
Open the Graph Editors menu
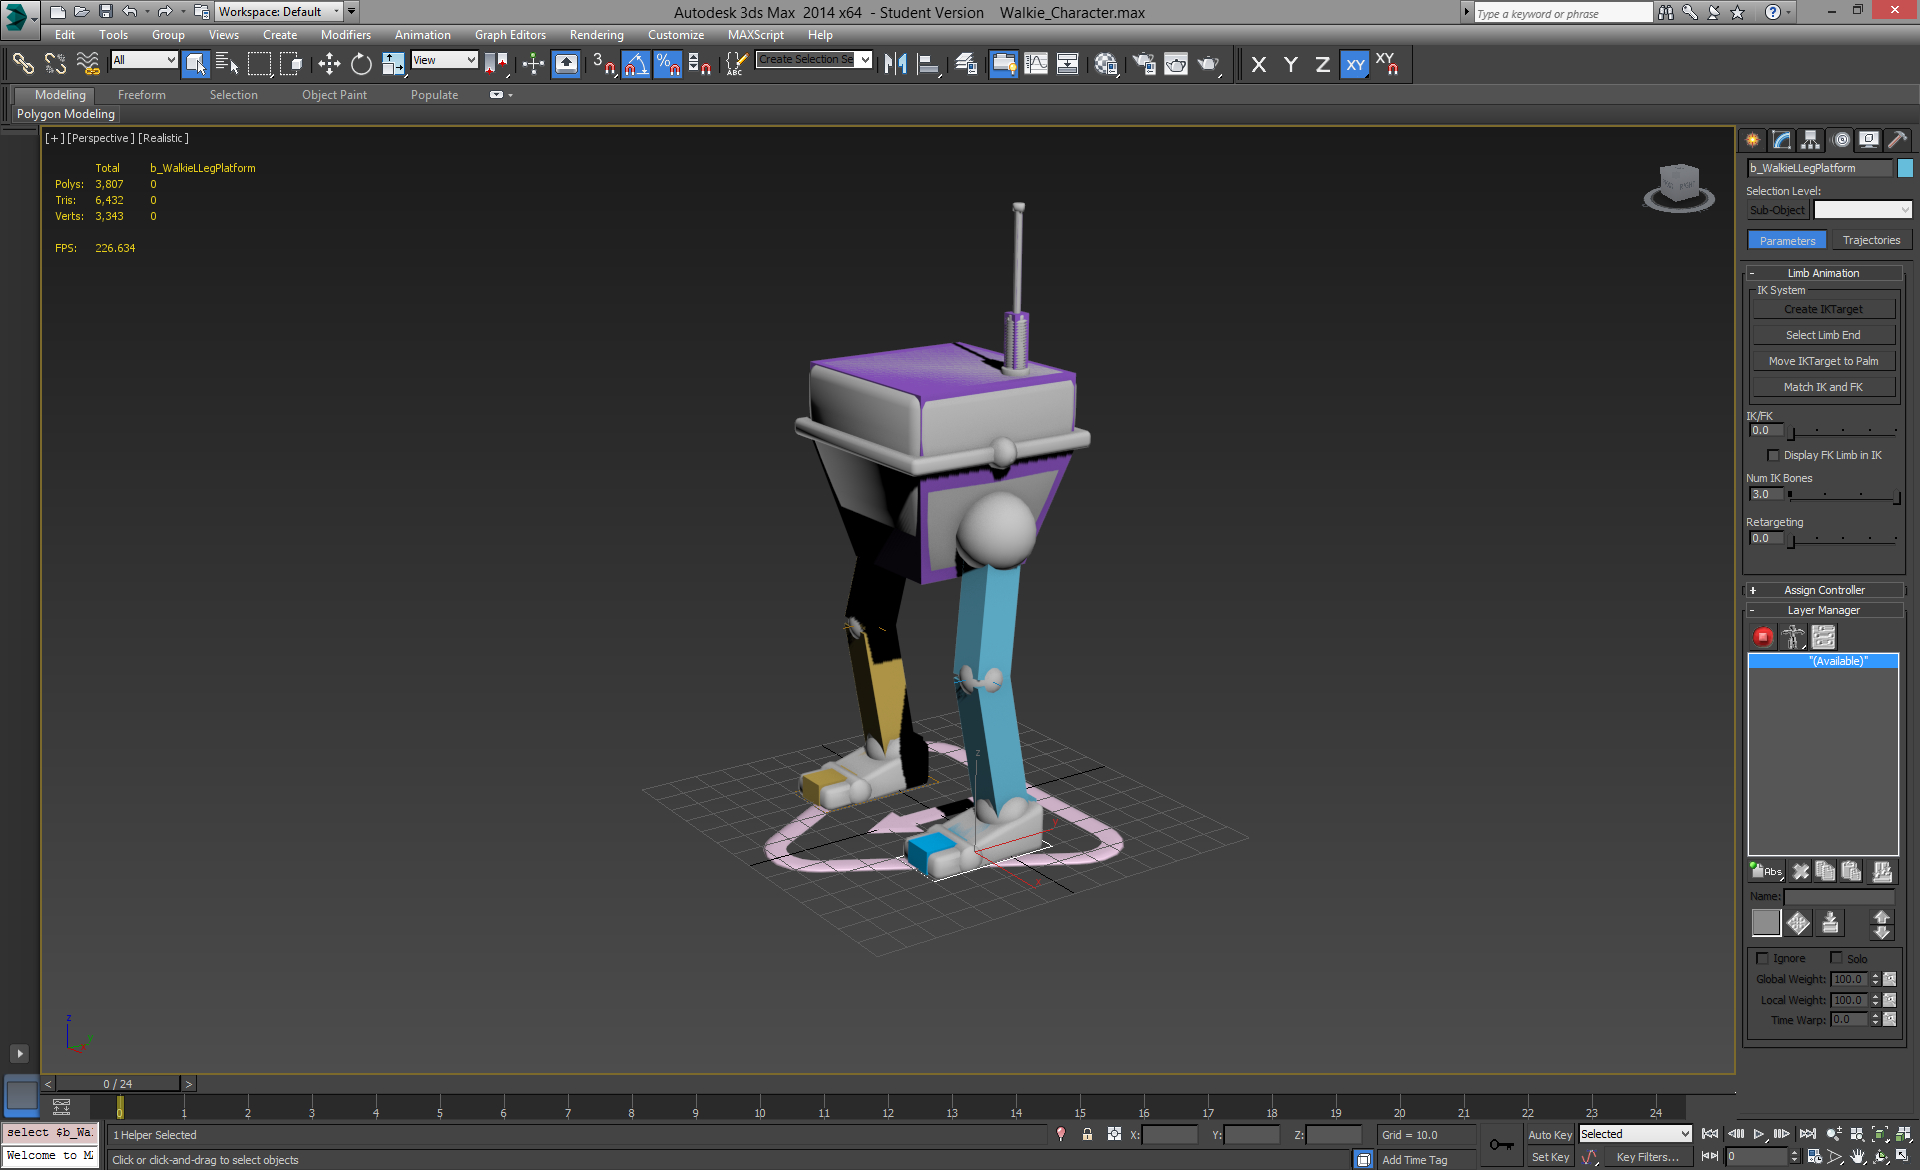510,35
